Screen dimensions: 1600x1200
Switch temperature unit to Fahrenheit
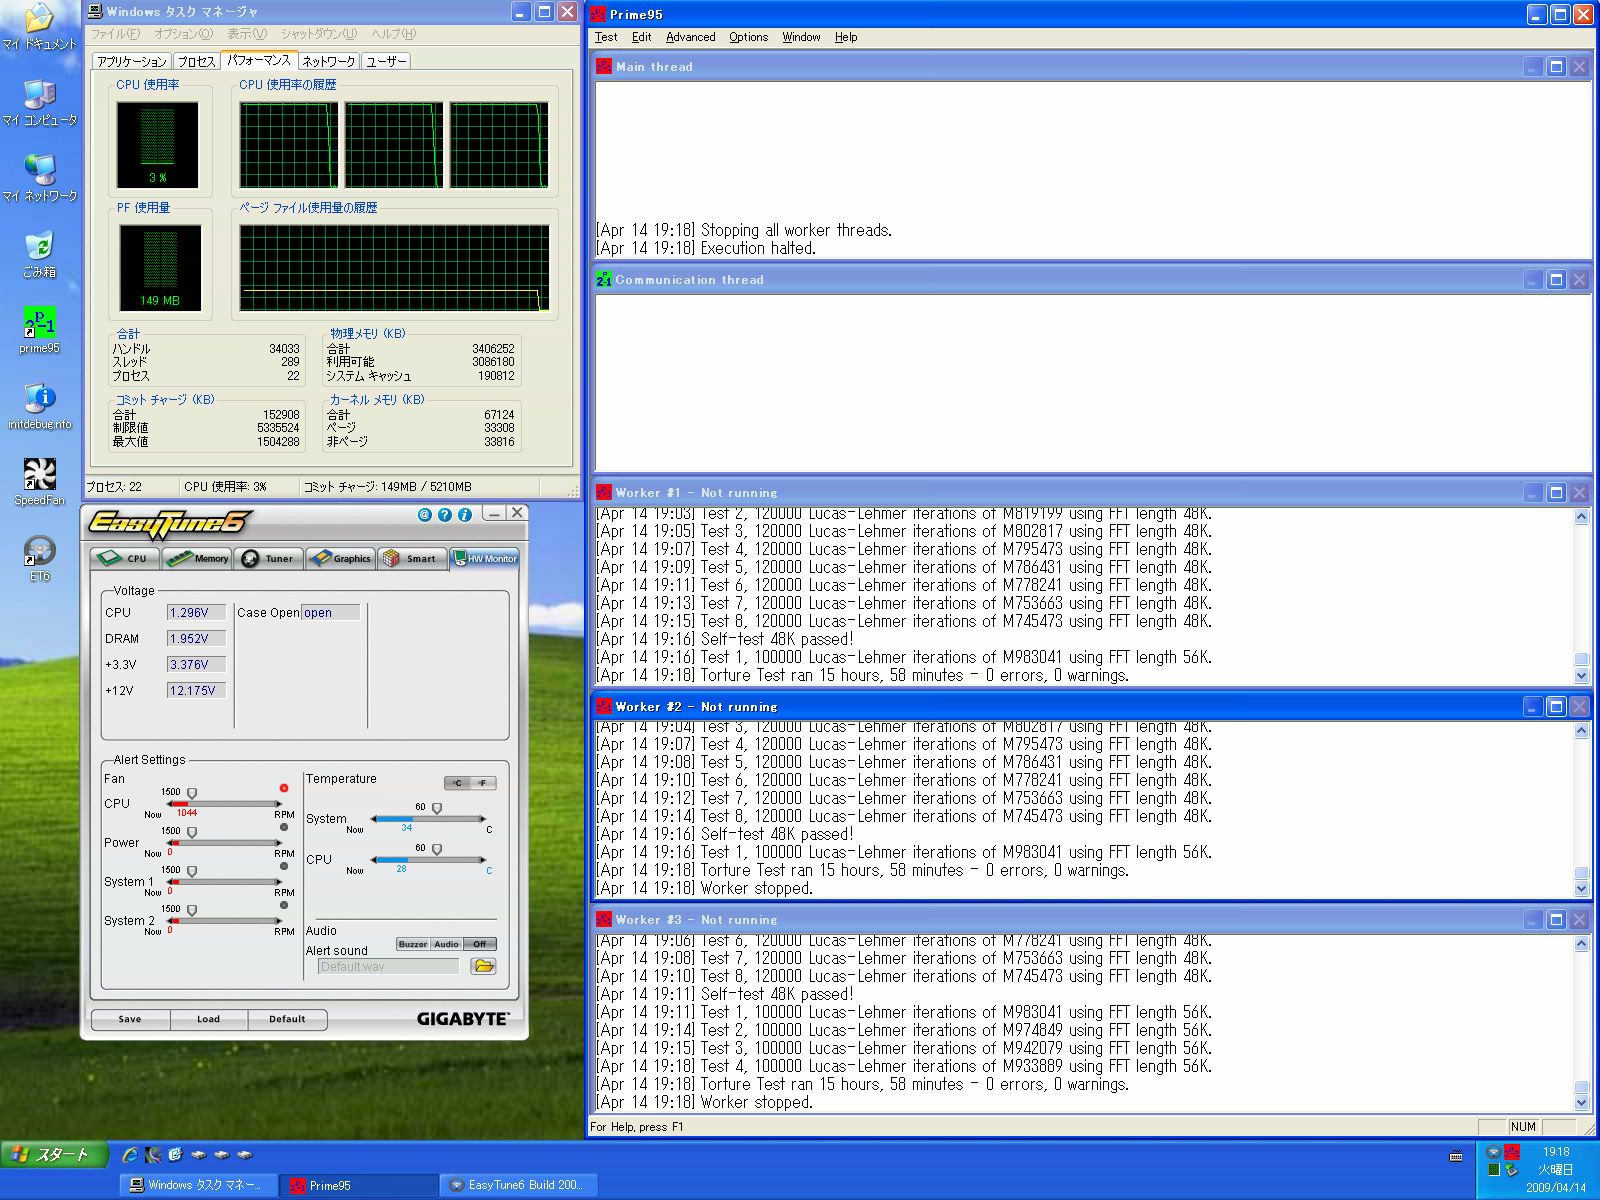coord(483,783)
